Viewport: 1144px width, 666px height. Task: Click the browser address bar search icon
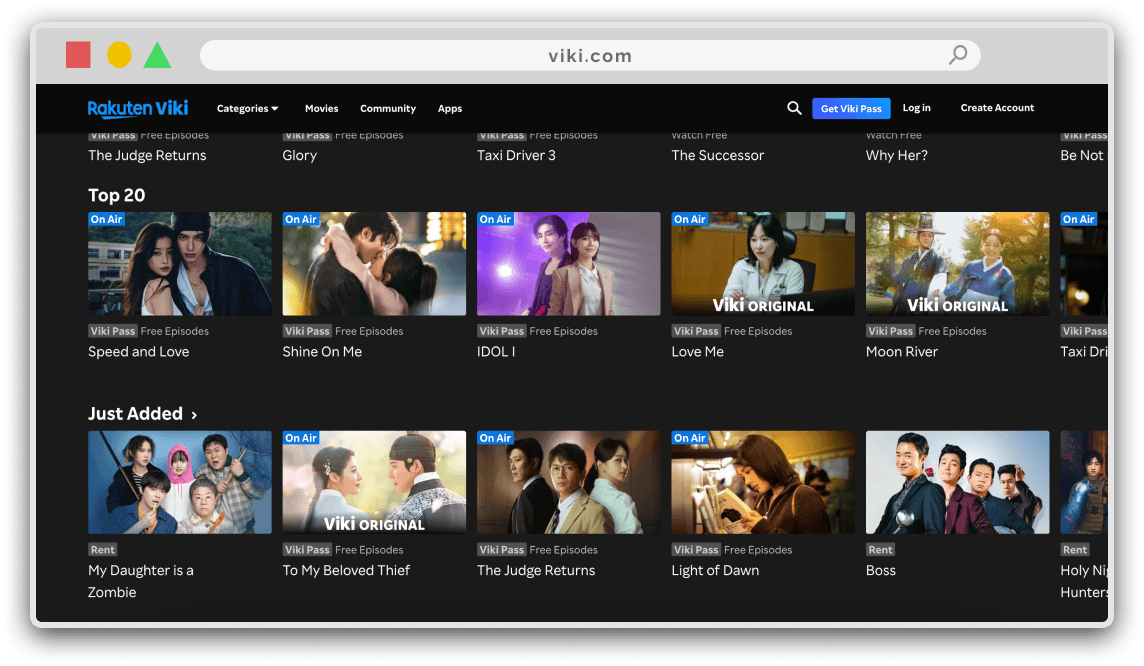pos(958,55)
